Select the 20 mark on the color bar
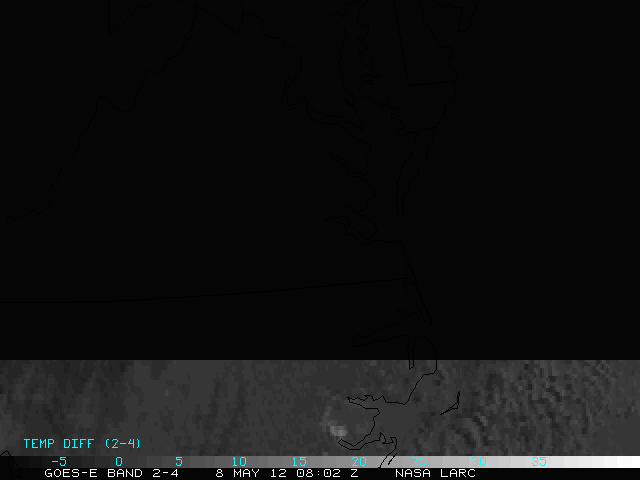 (358, 461)
